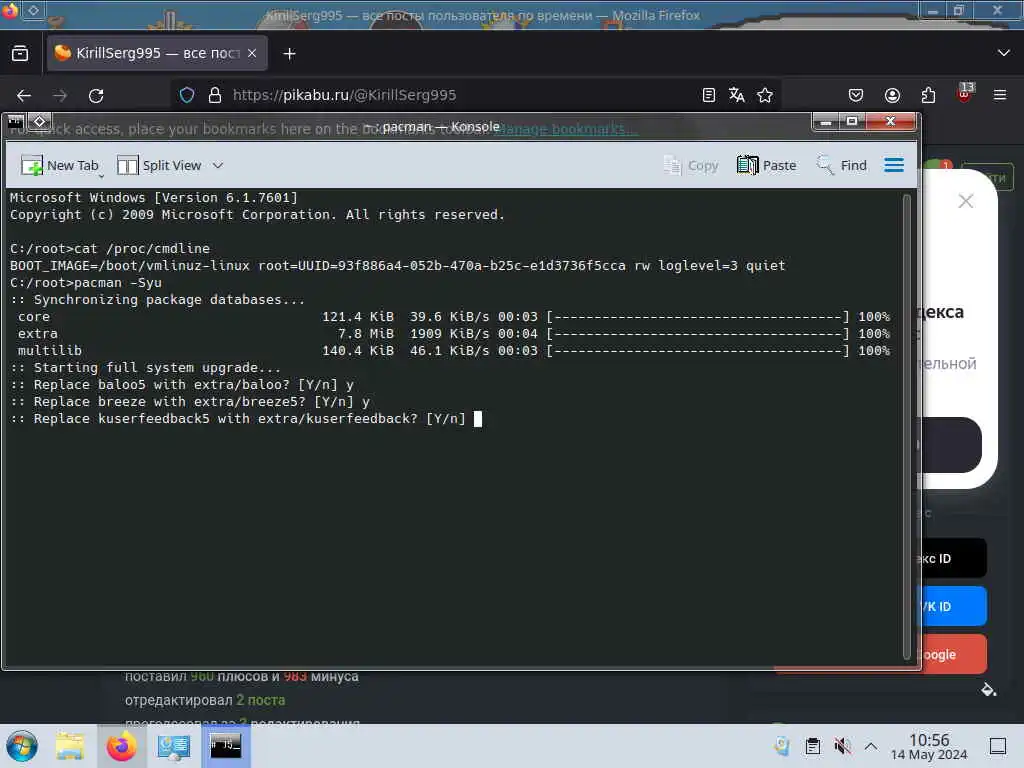Click the red Google login button
The height and width of the screenshot is (768, 1024).
953,654
